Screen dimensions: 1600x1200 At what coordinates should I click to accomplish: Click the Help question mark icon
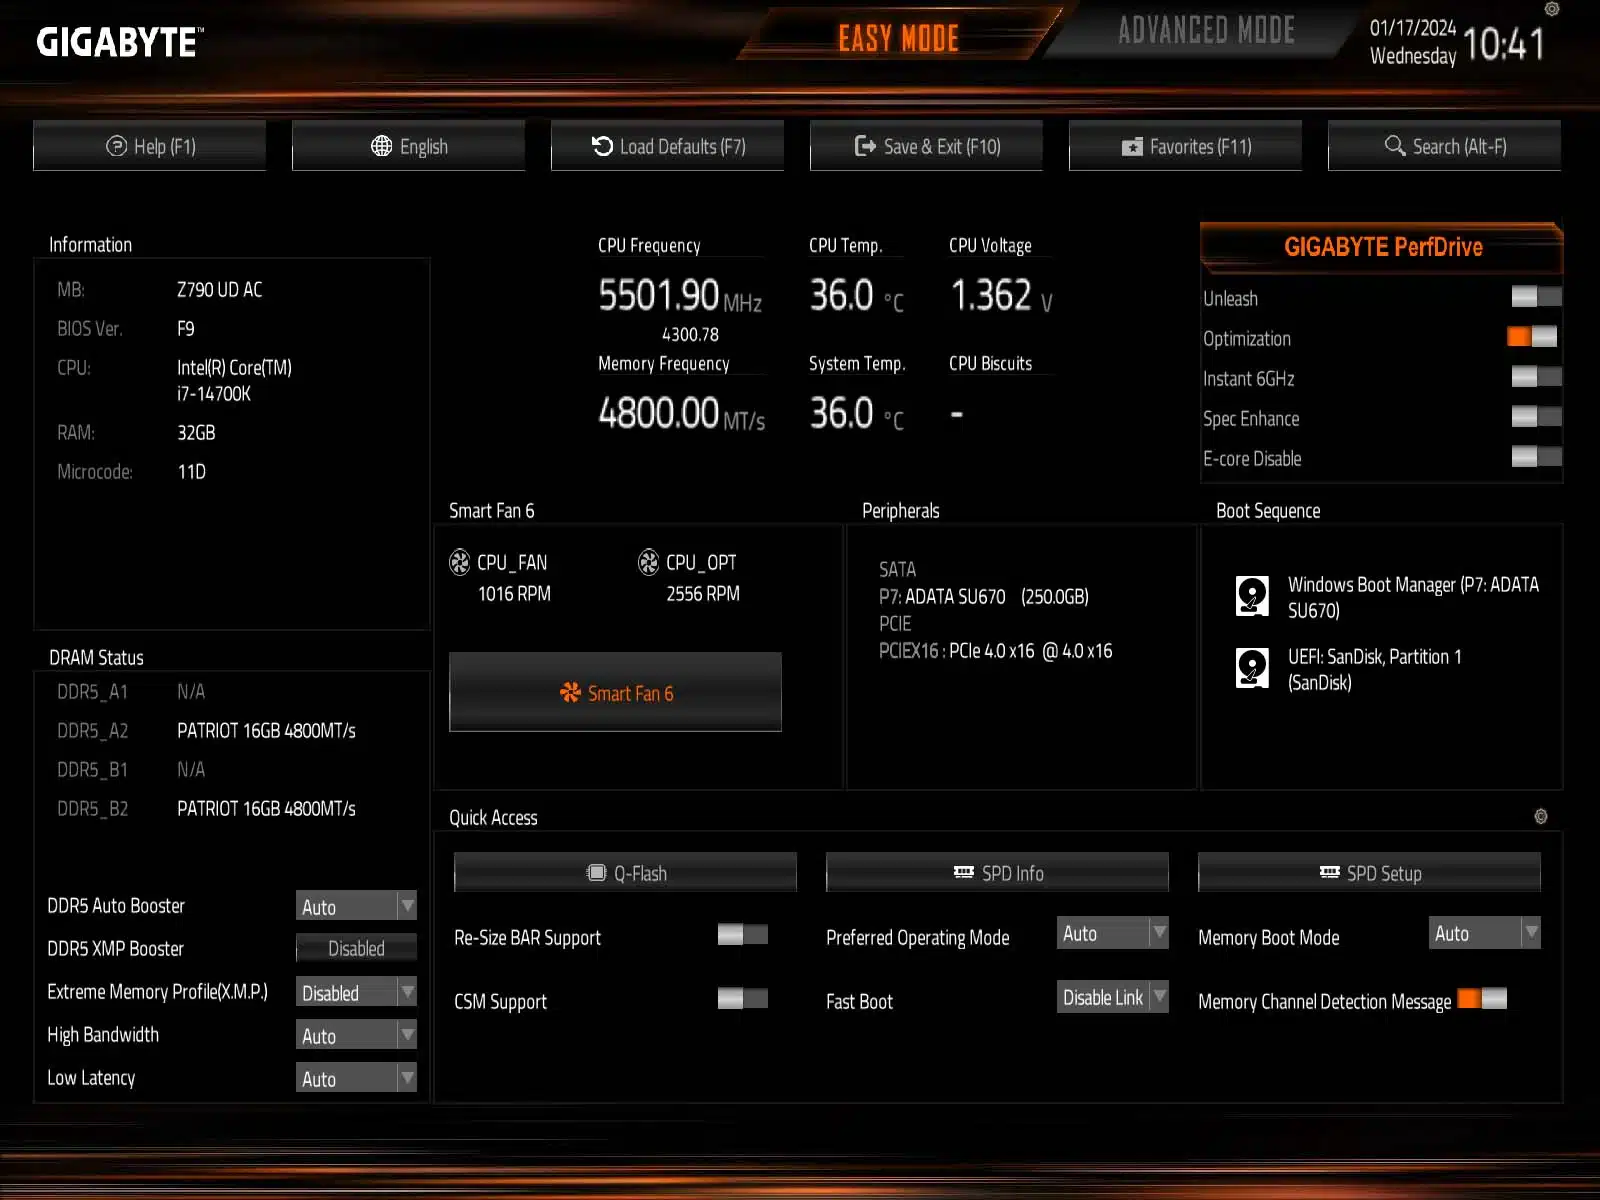click(116, 146)
